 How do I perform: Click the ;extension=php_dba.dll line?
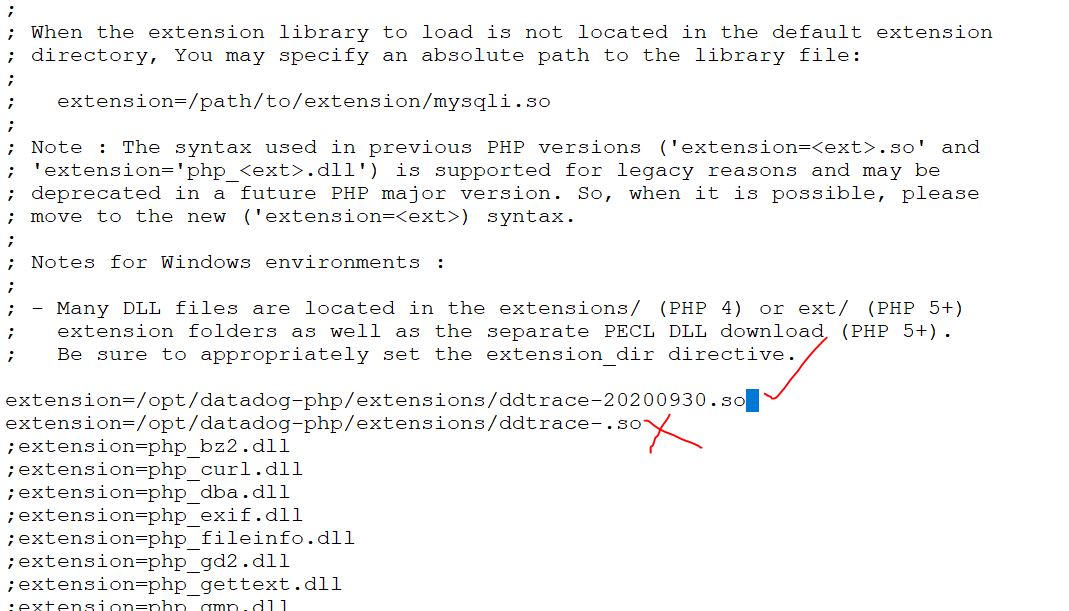point(148,492)
